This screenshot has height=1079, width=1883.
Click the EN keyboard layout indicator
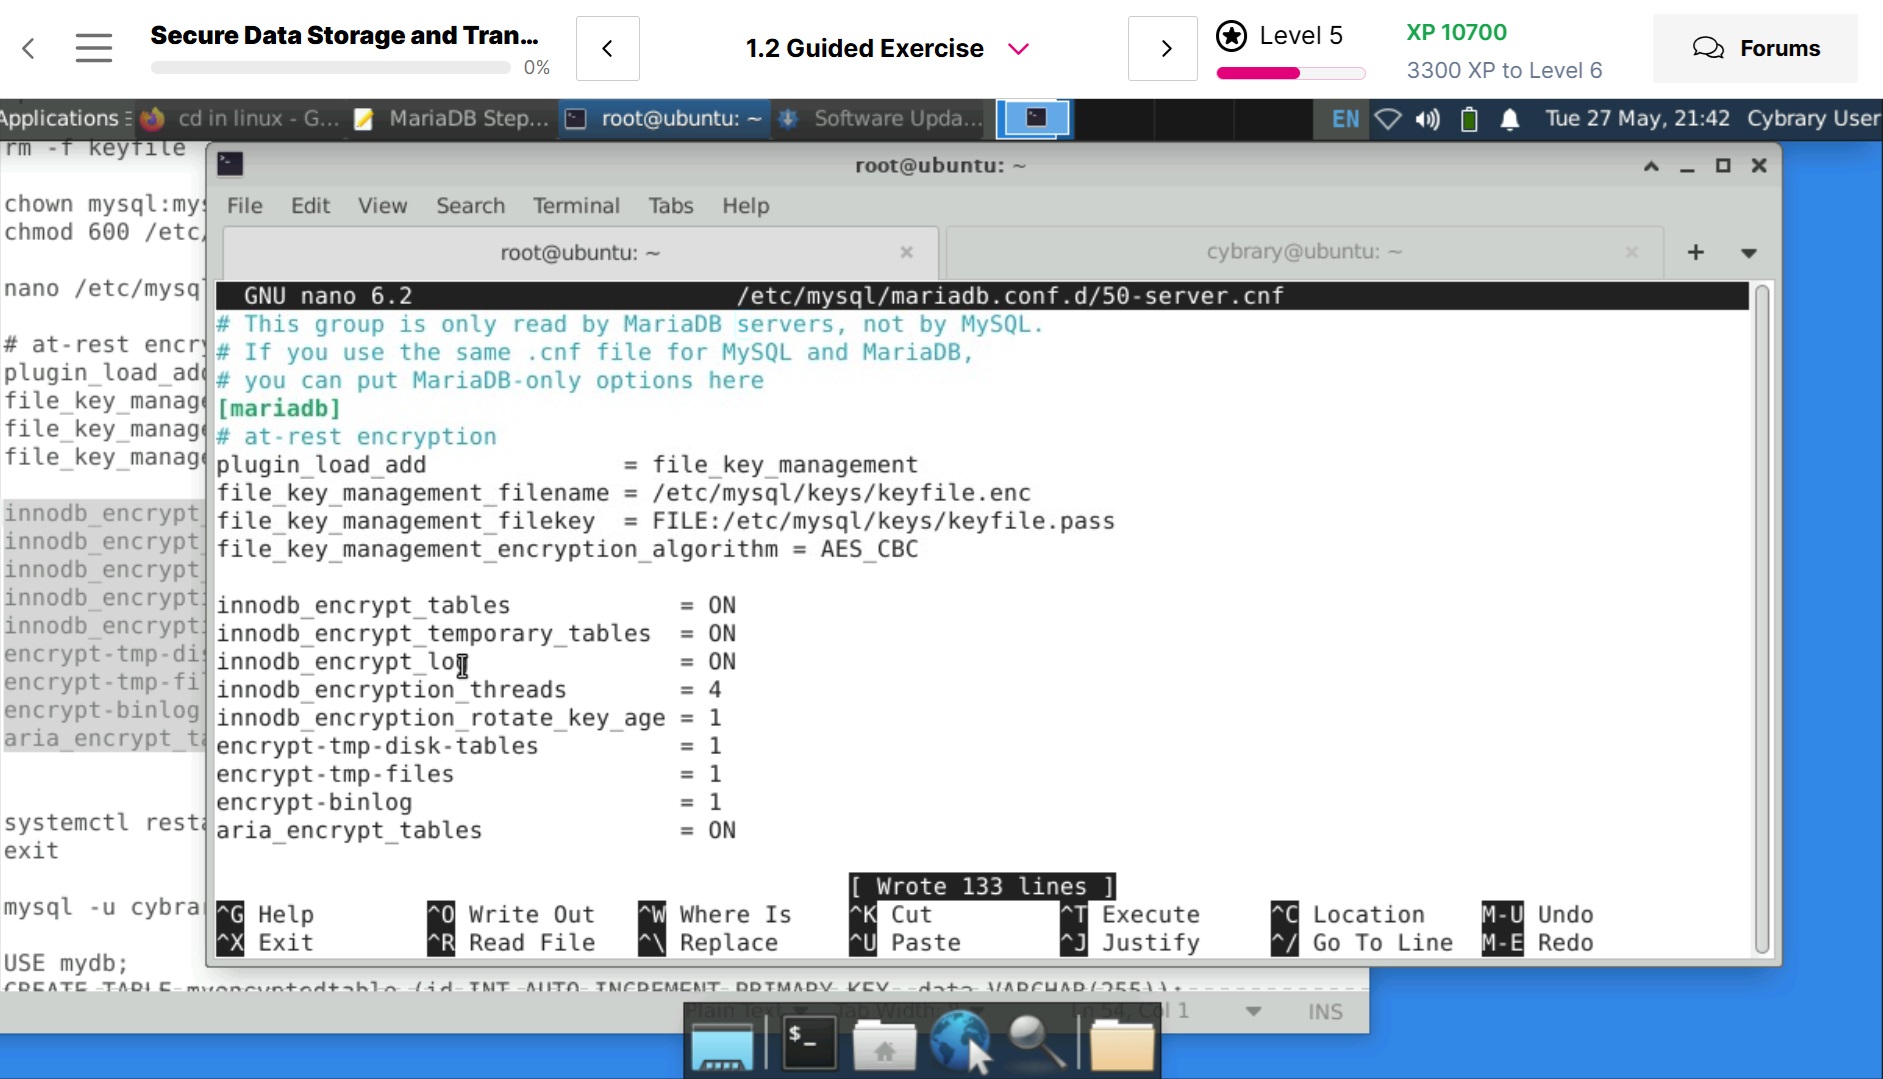[x=1345, y=119]
